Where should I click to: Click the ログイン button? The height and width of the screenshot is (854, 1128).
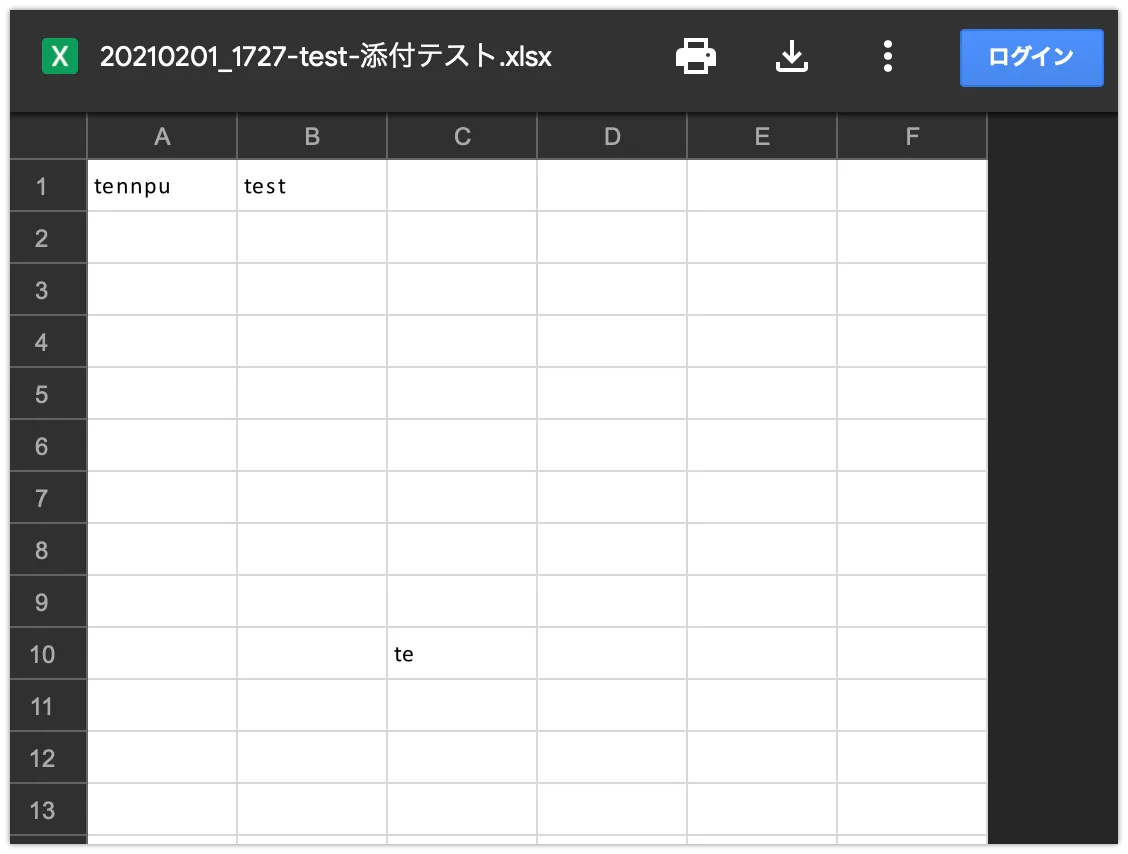(1031, 57)
